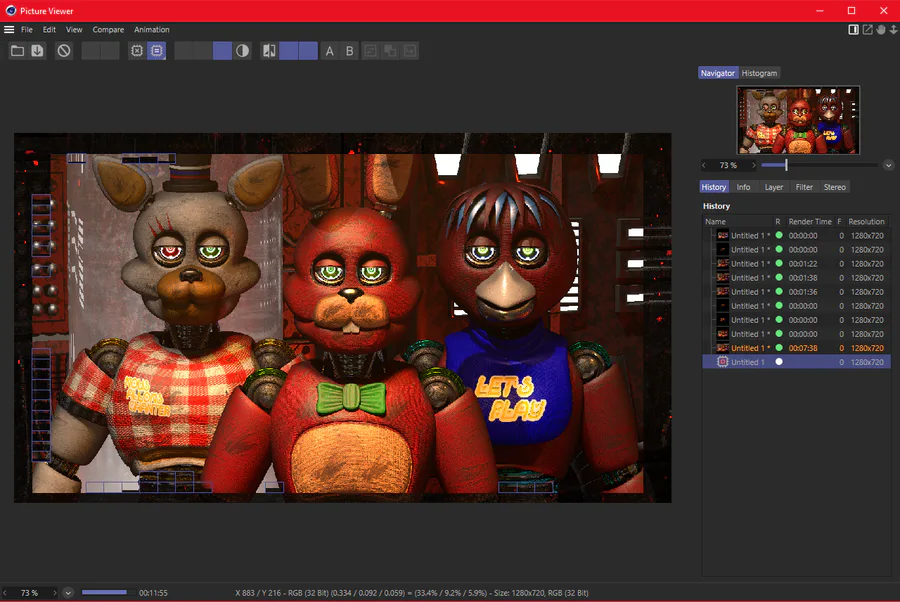Set image as A for comparison

pos(329,51)
